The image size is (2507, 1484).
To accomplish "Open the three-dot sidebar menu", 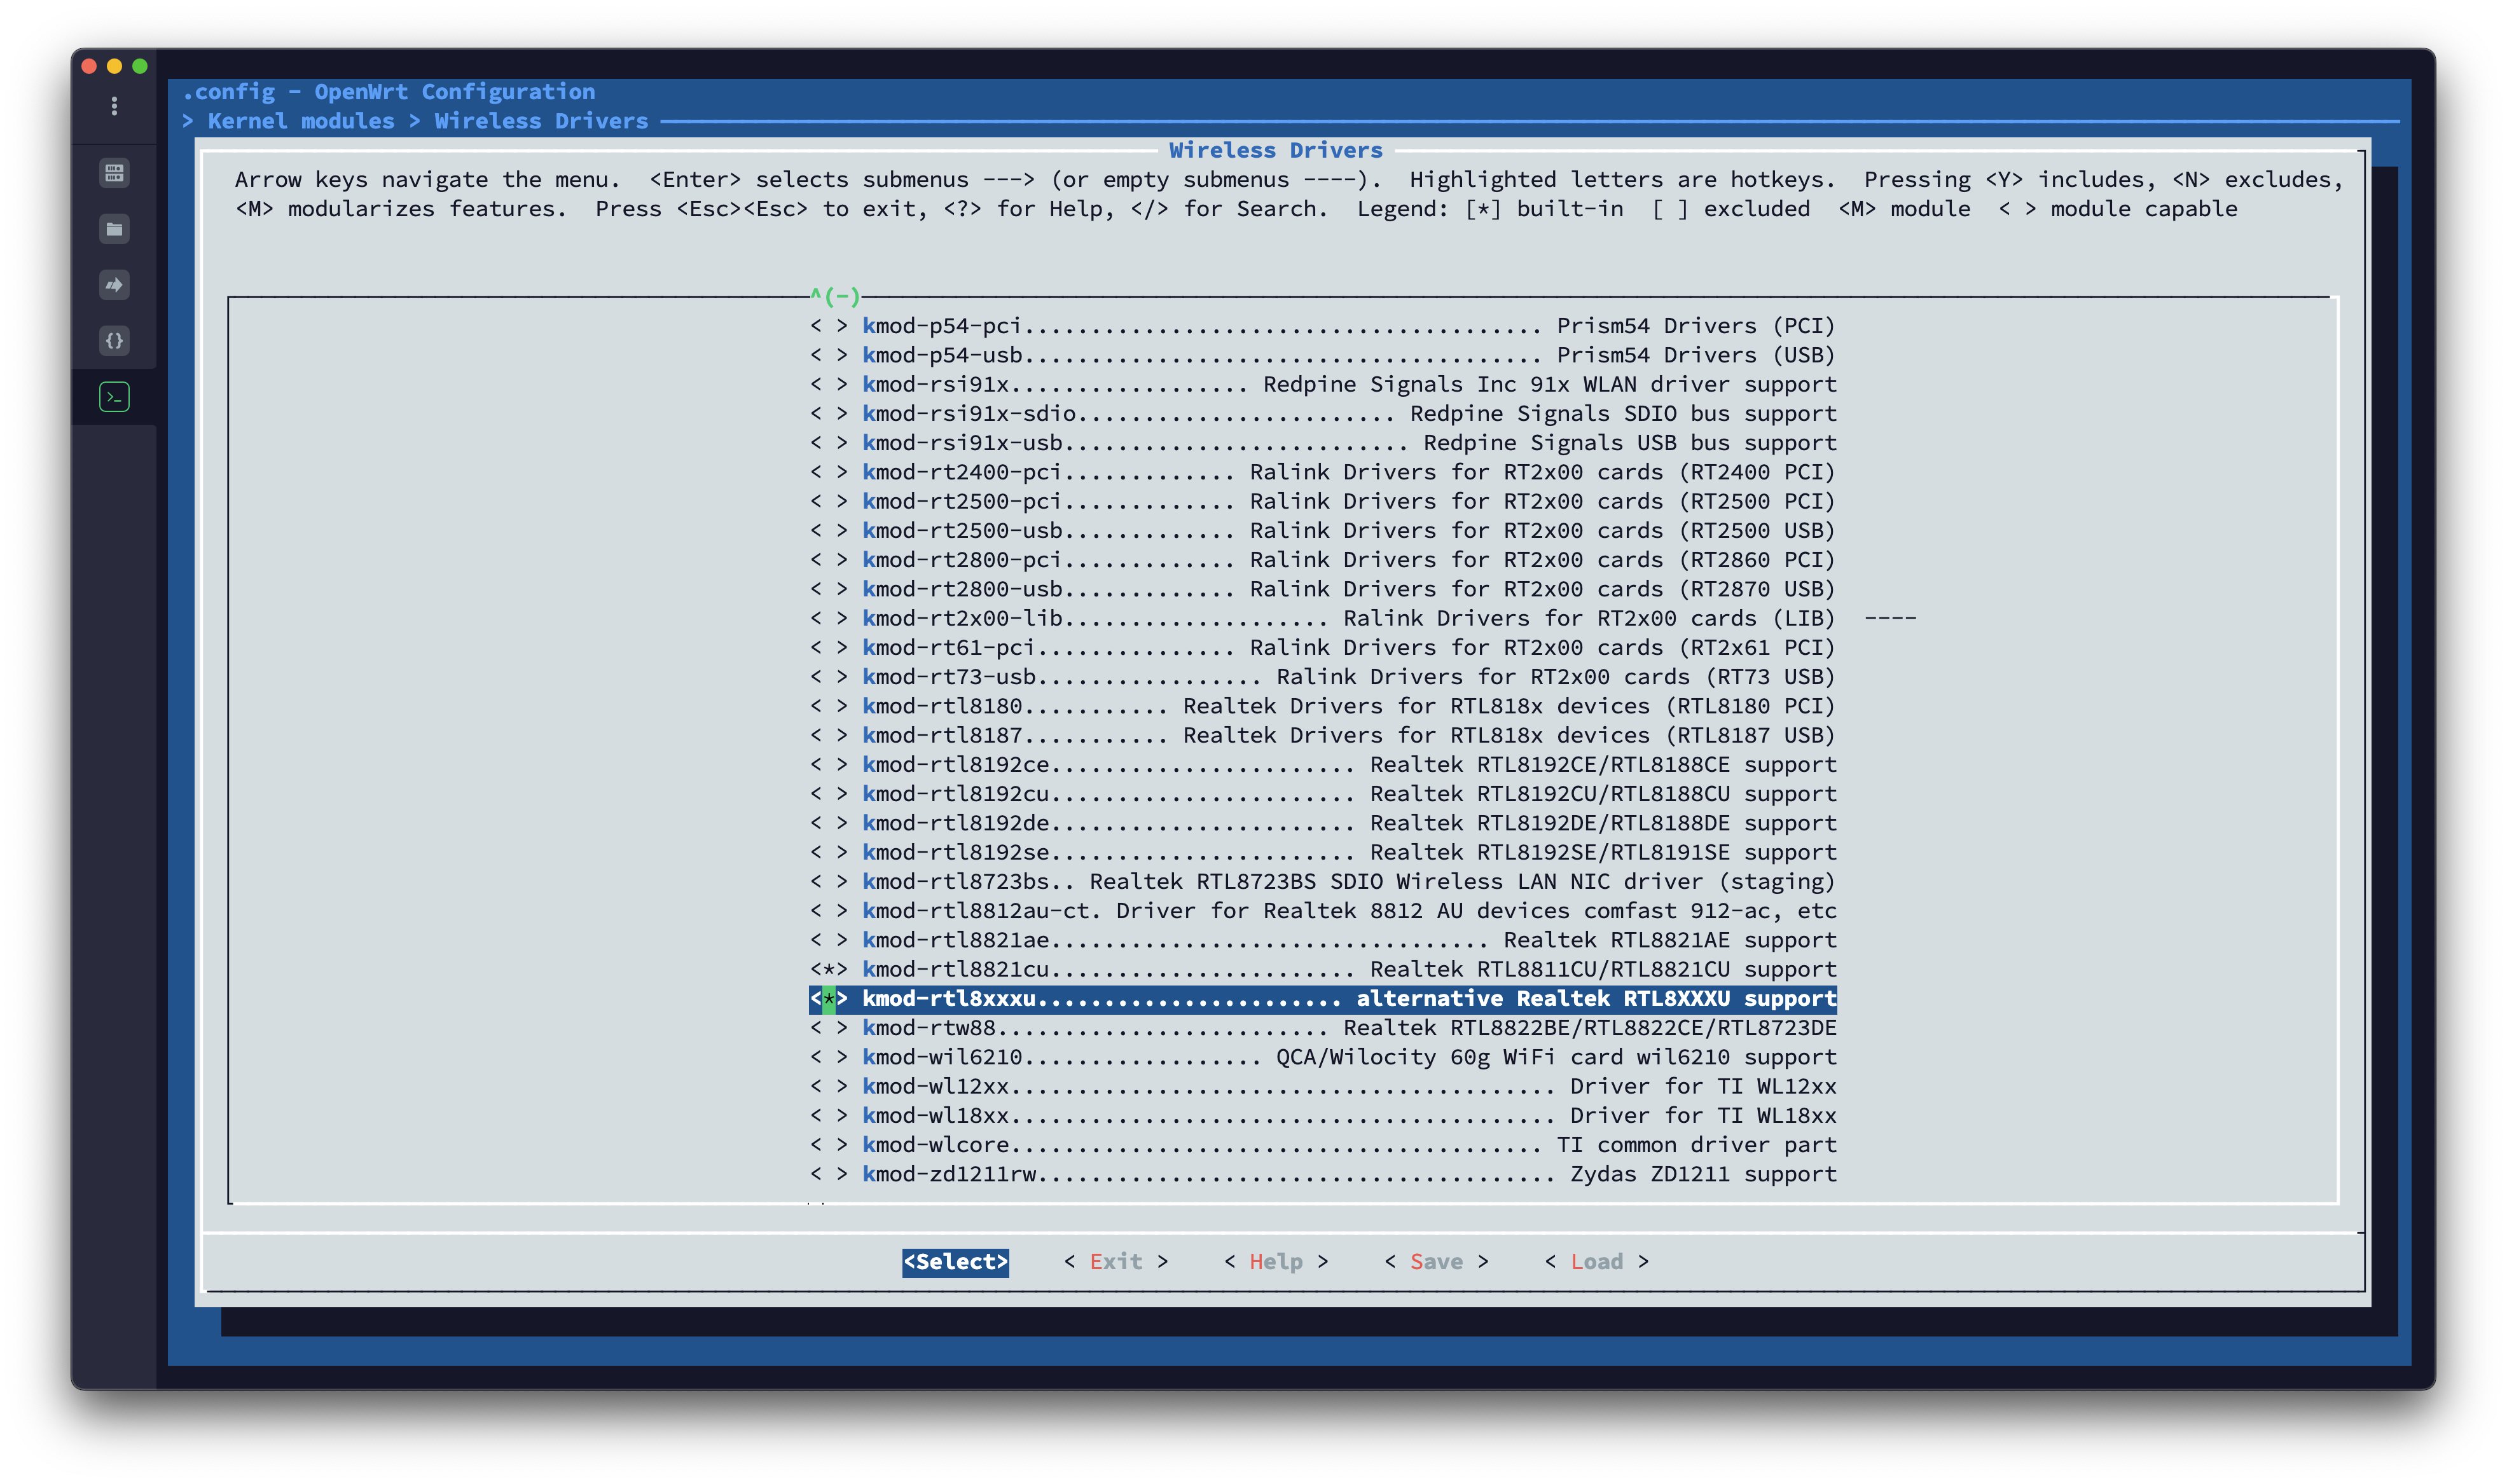I will click(114, 106).
